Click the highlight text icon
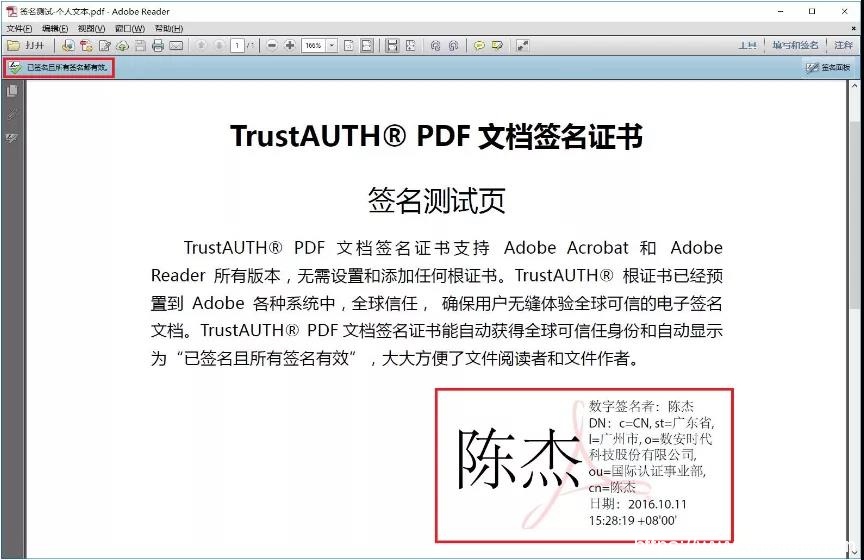The image size is (864, 560). [x=497, y=46]
